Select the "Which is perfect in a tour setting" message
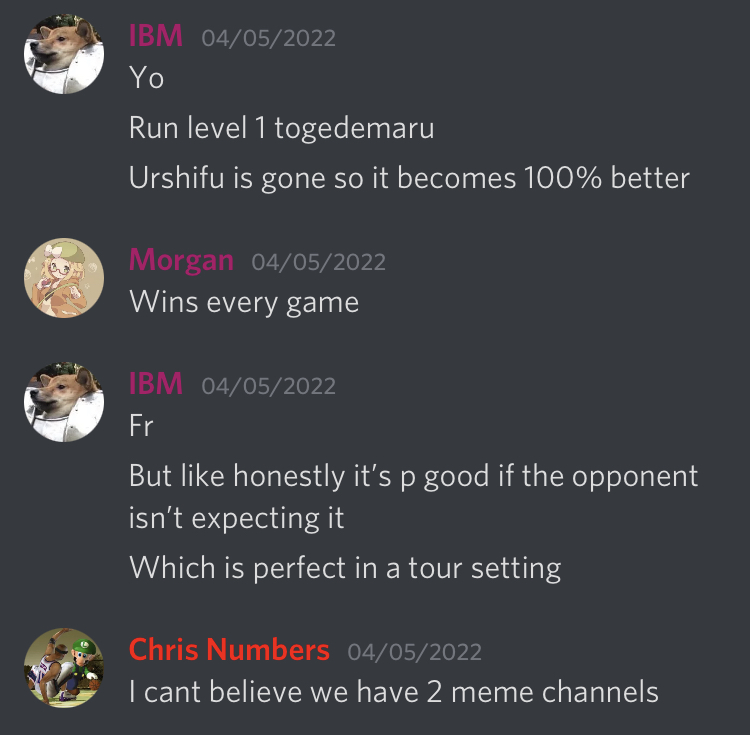The height and width of the screenshot is (735, 750). click(x=345, y=568)
